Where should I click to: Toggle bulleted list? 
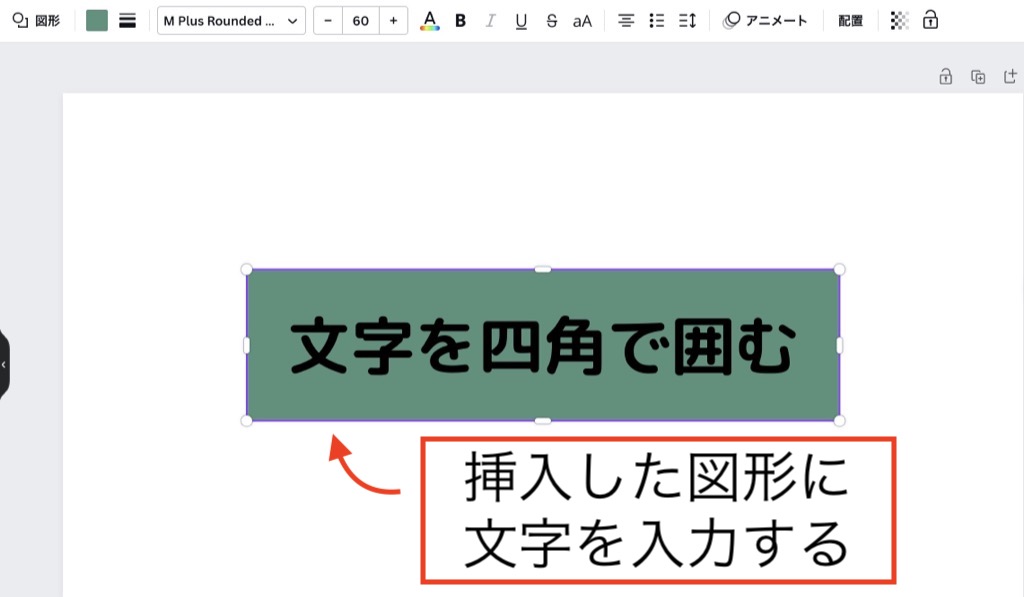point(656,21)
